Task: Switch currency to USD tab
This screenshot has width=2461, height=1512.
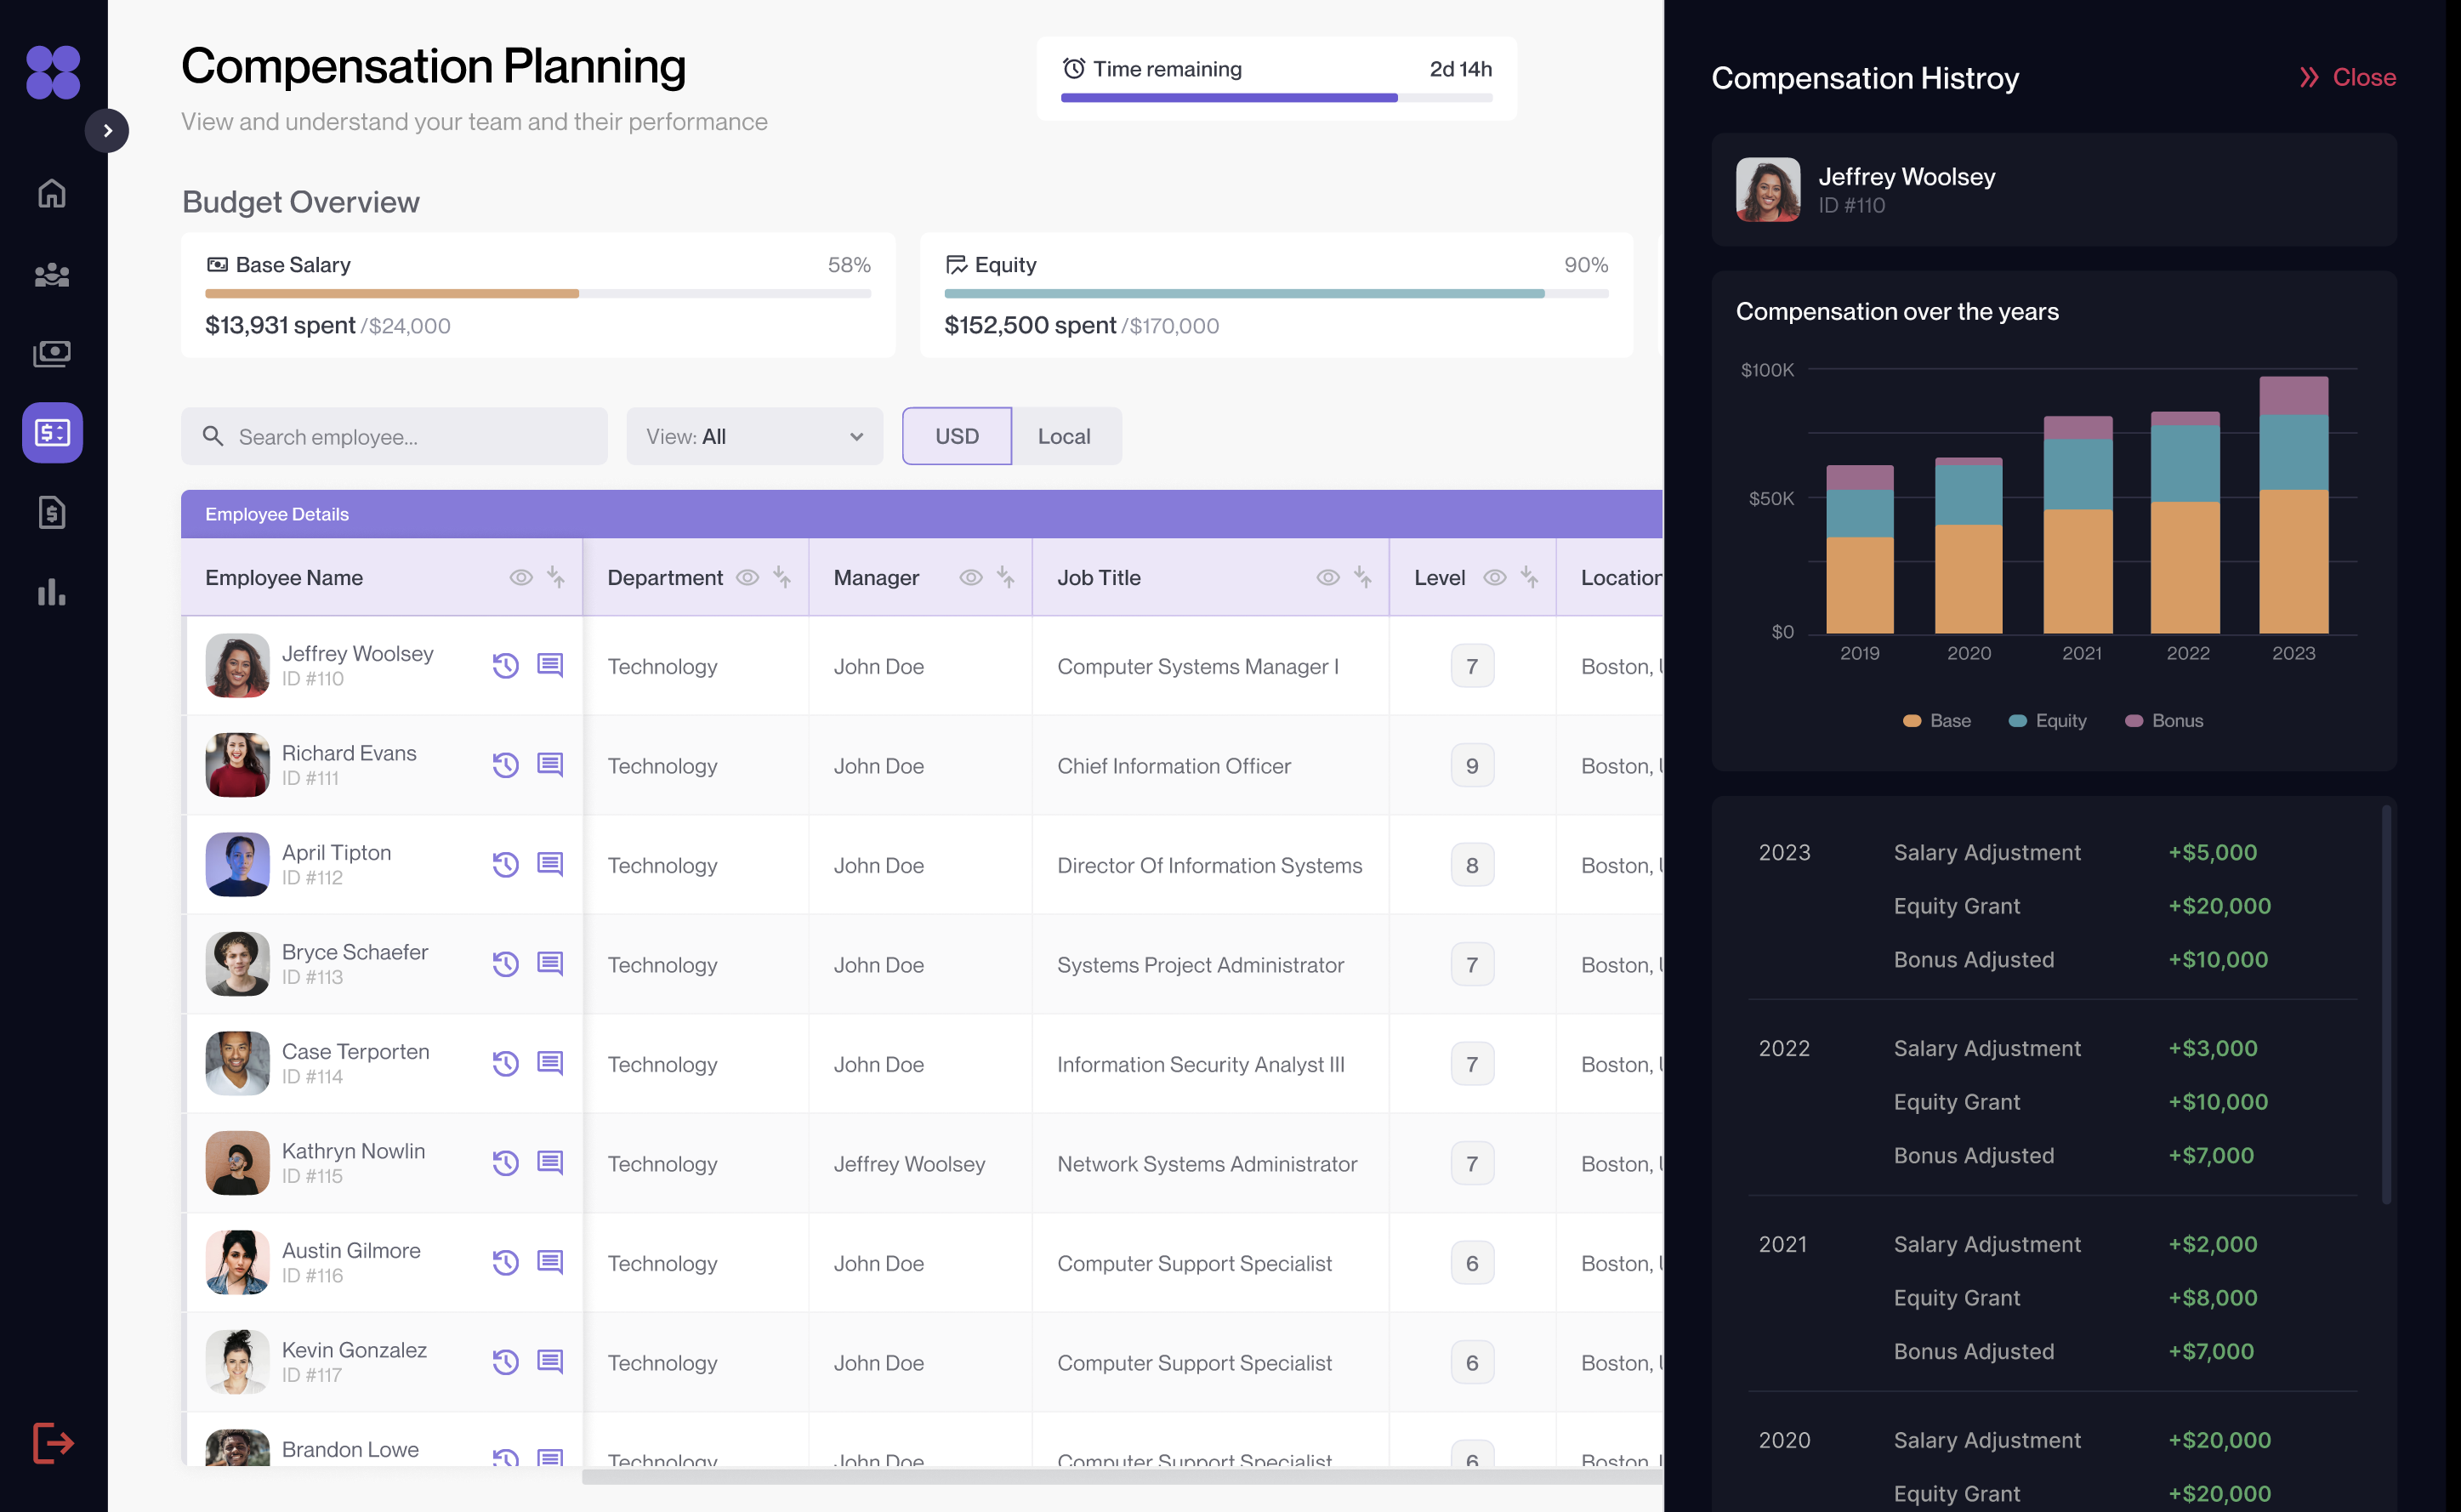Action: point(956,436)
